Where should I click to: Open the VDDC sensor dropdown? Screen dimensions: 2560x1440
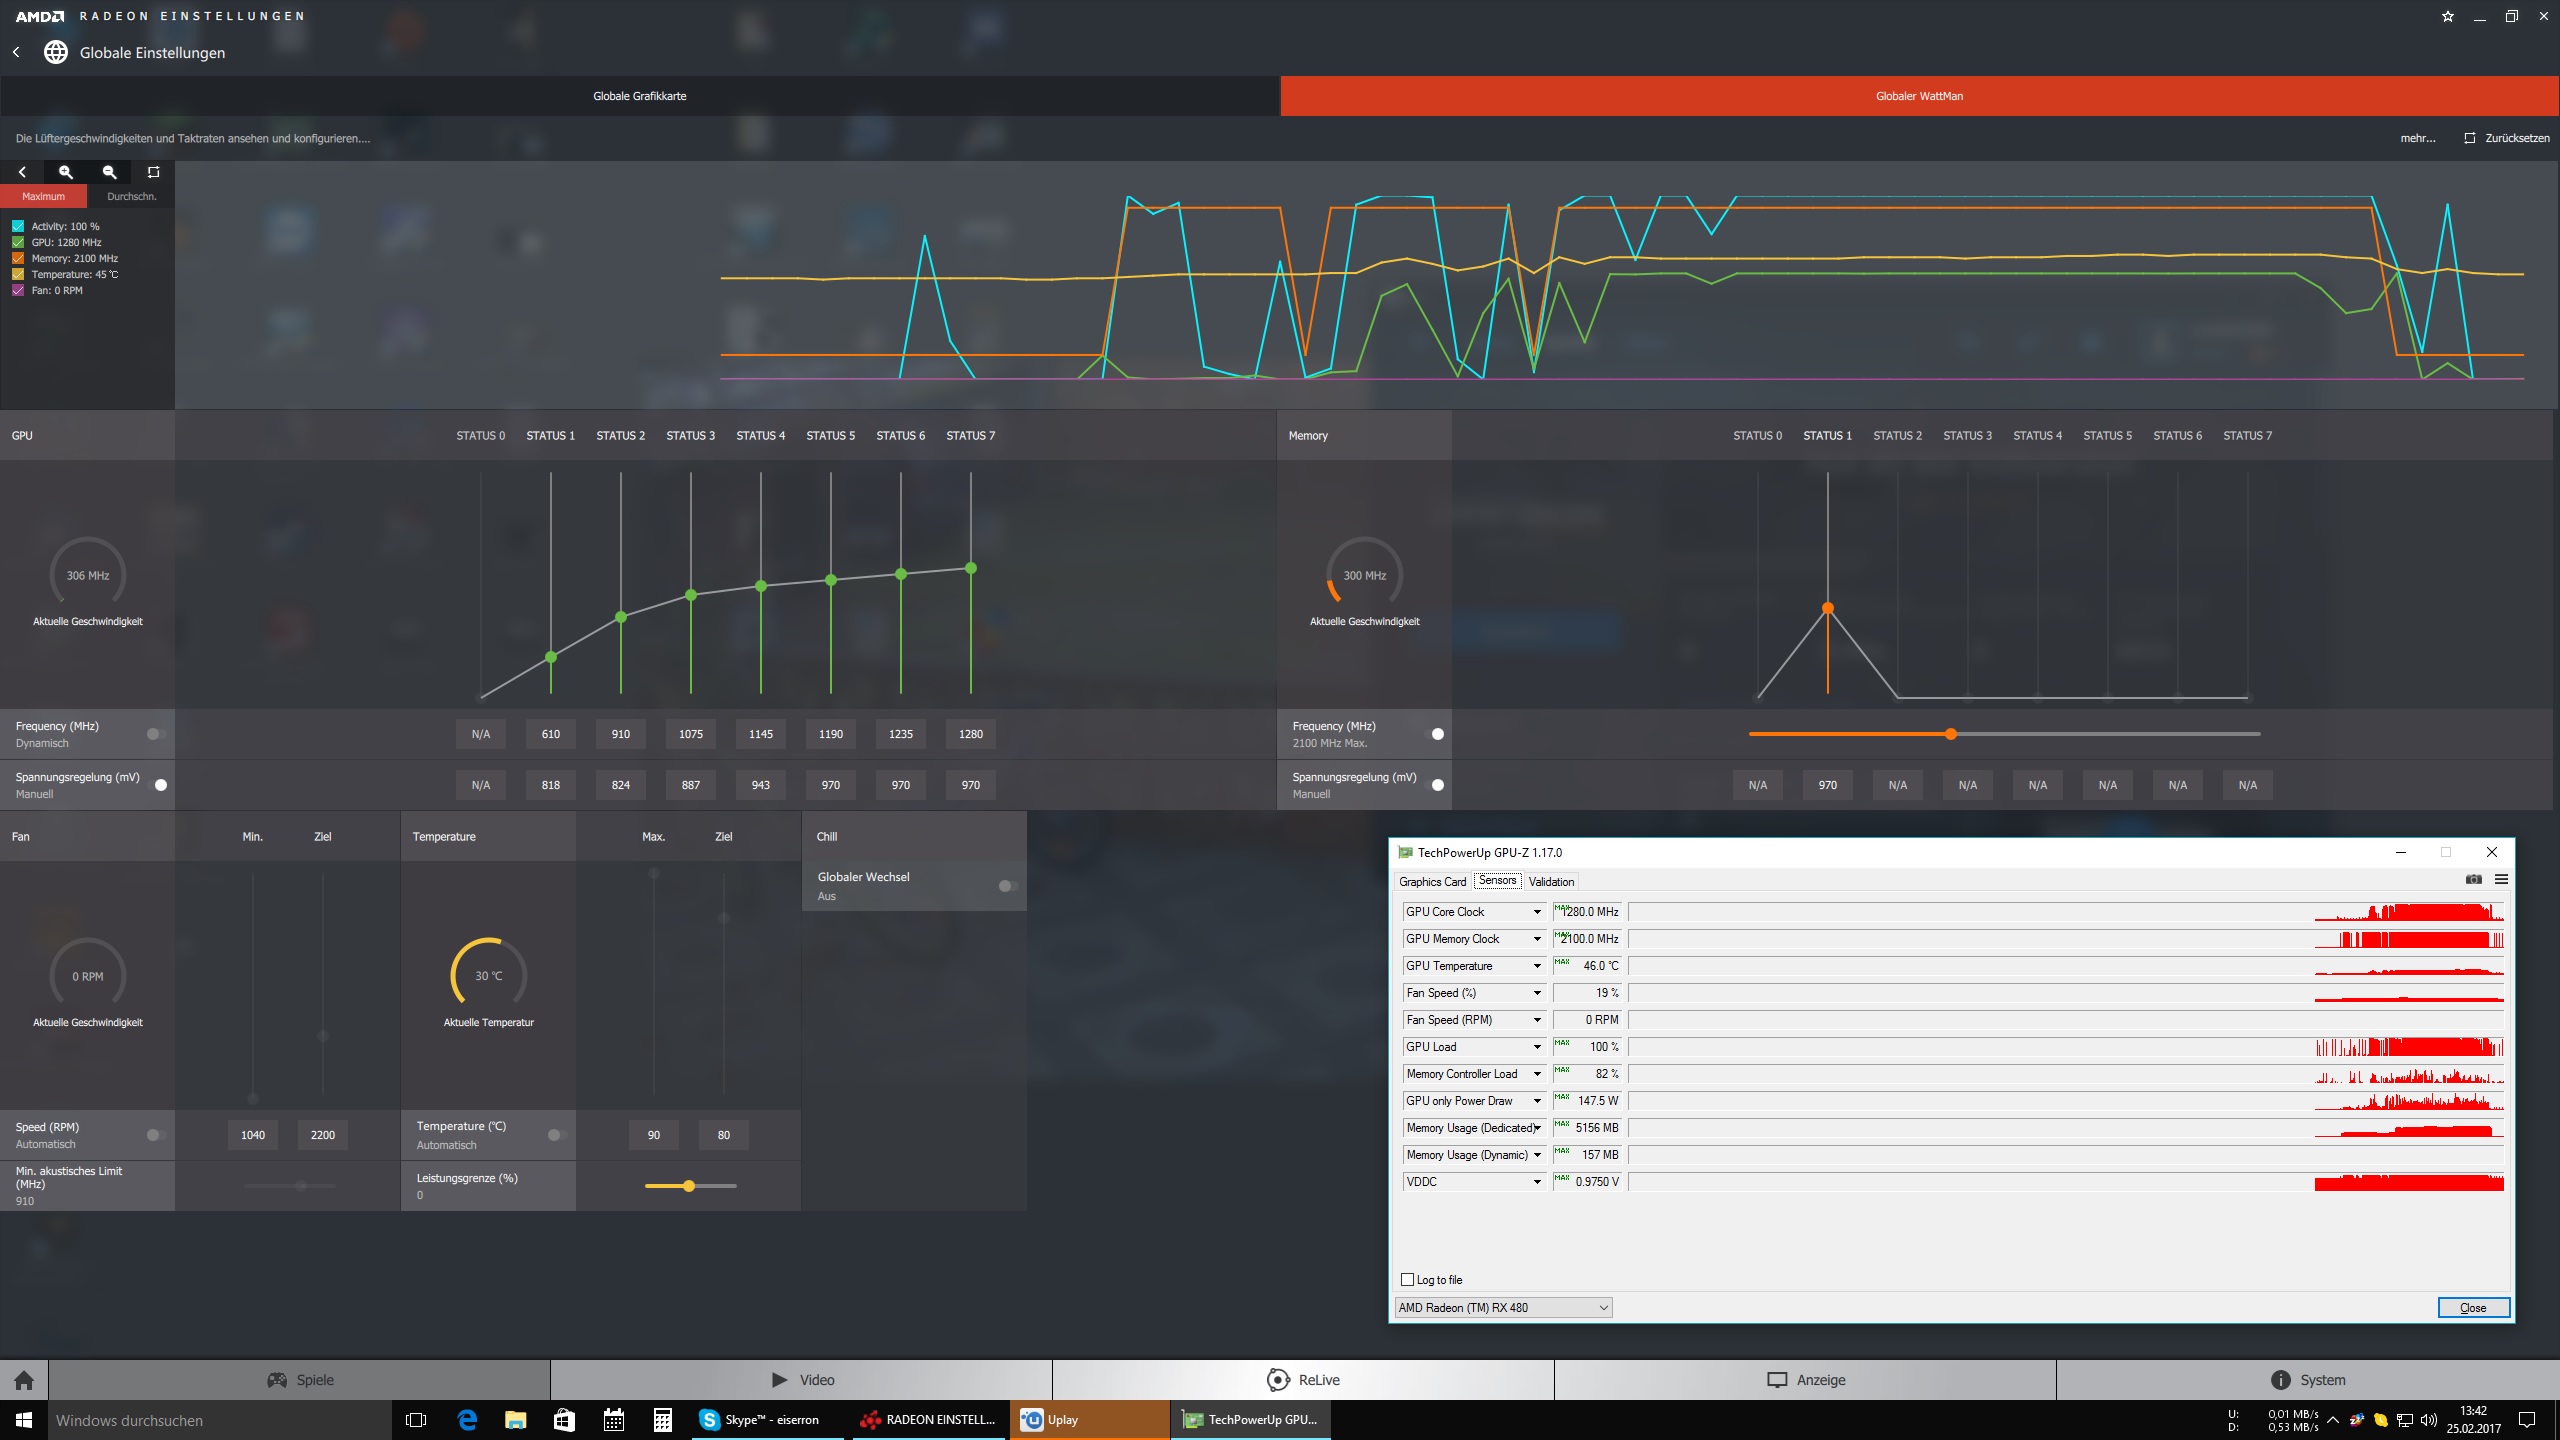tap(1537, 1182)
